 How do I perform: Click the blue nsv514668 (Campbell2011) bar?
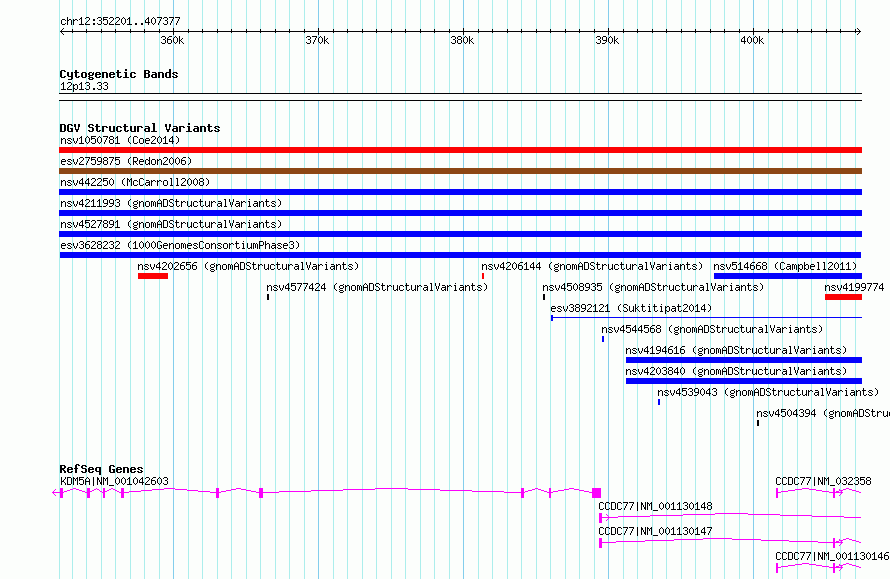788,276
